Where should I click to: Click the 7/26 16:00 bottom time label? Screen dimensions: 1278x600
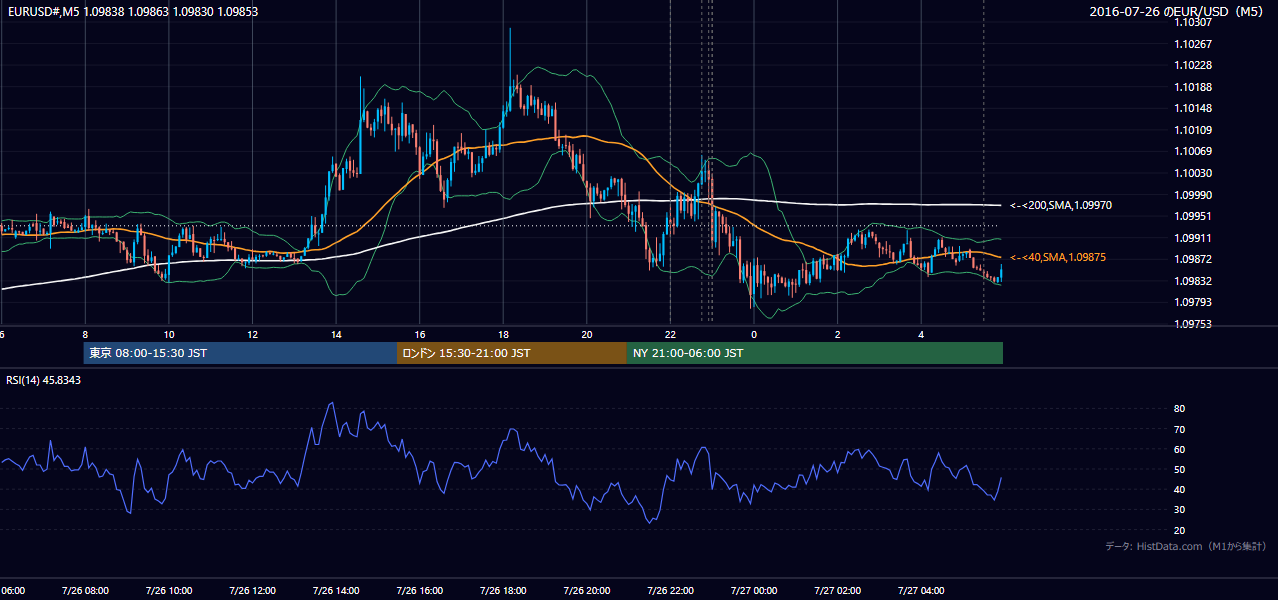pos(419,590)
